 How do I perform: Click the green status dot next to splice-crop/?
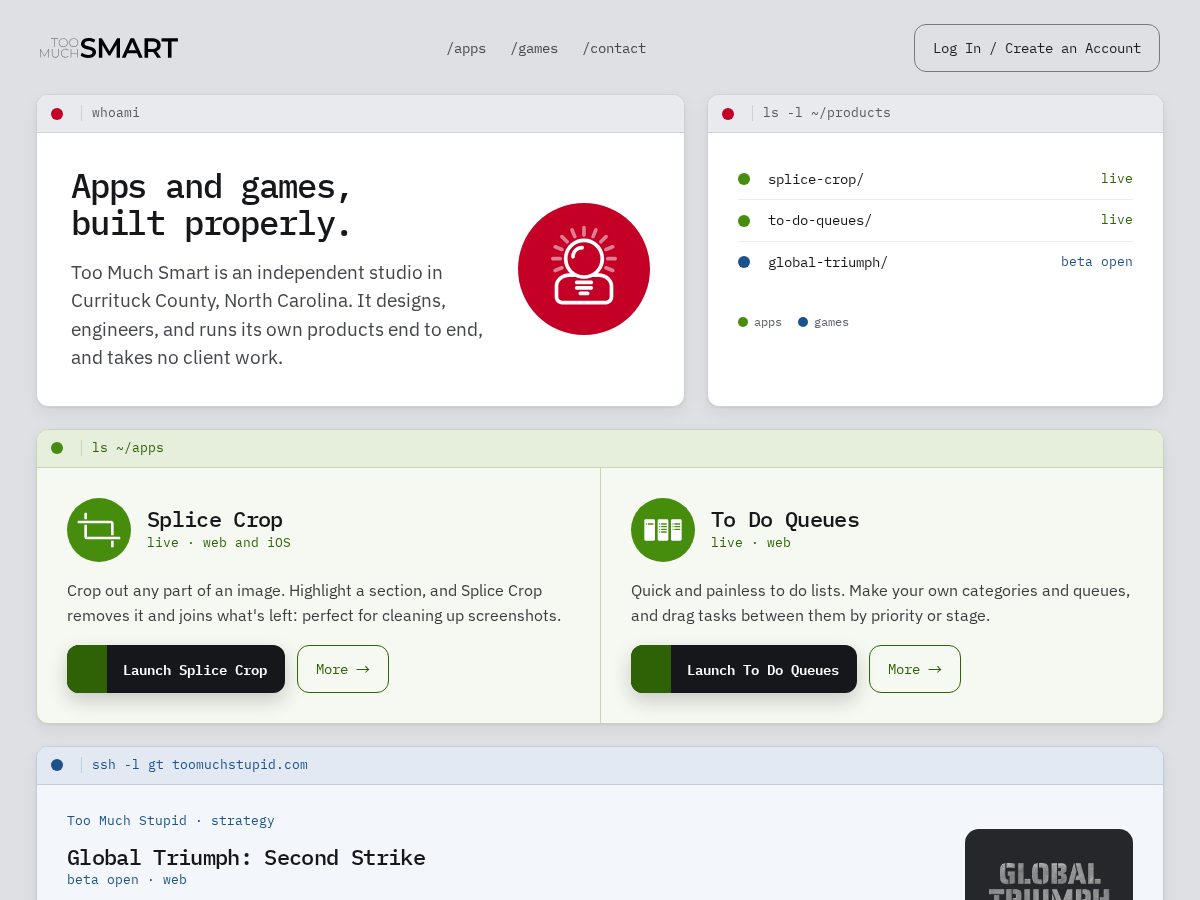[x=744, y=179]
